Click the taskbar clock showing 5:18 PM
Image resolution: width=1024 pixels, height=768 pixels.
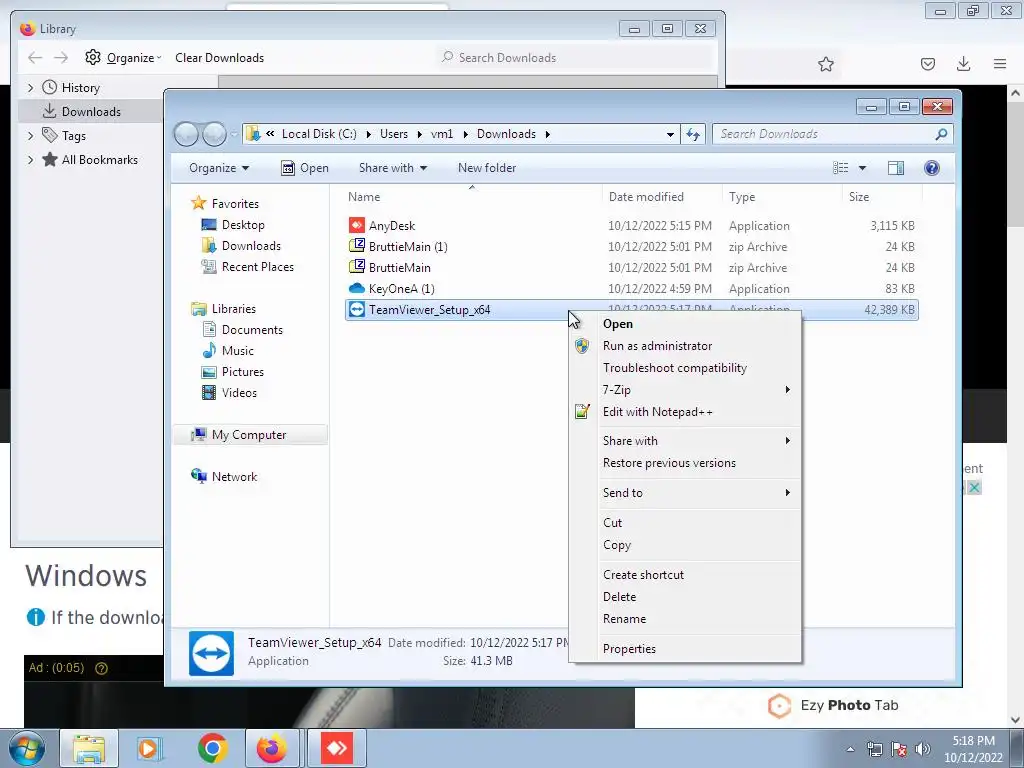click(973, 749)
